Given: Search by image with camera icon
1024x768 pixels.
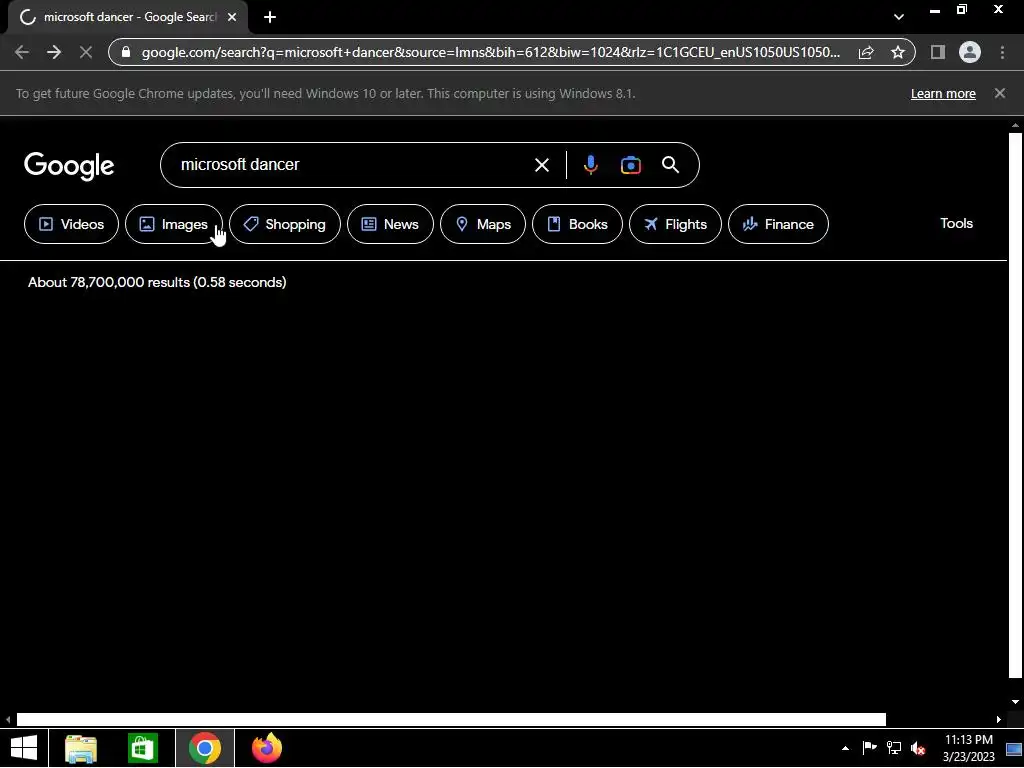Looking at the screenshot, I should click(x=630, y=165).
